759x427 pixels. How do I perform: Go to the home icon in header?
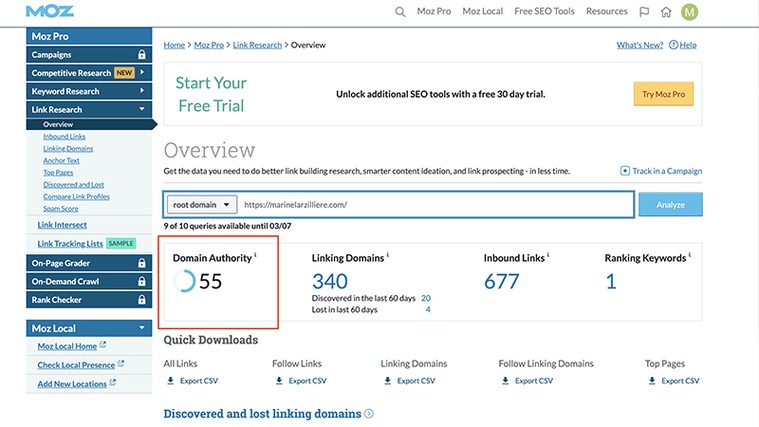[x=666, y=12]
